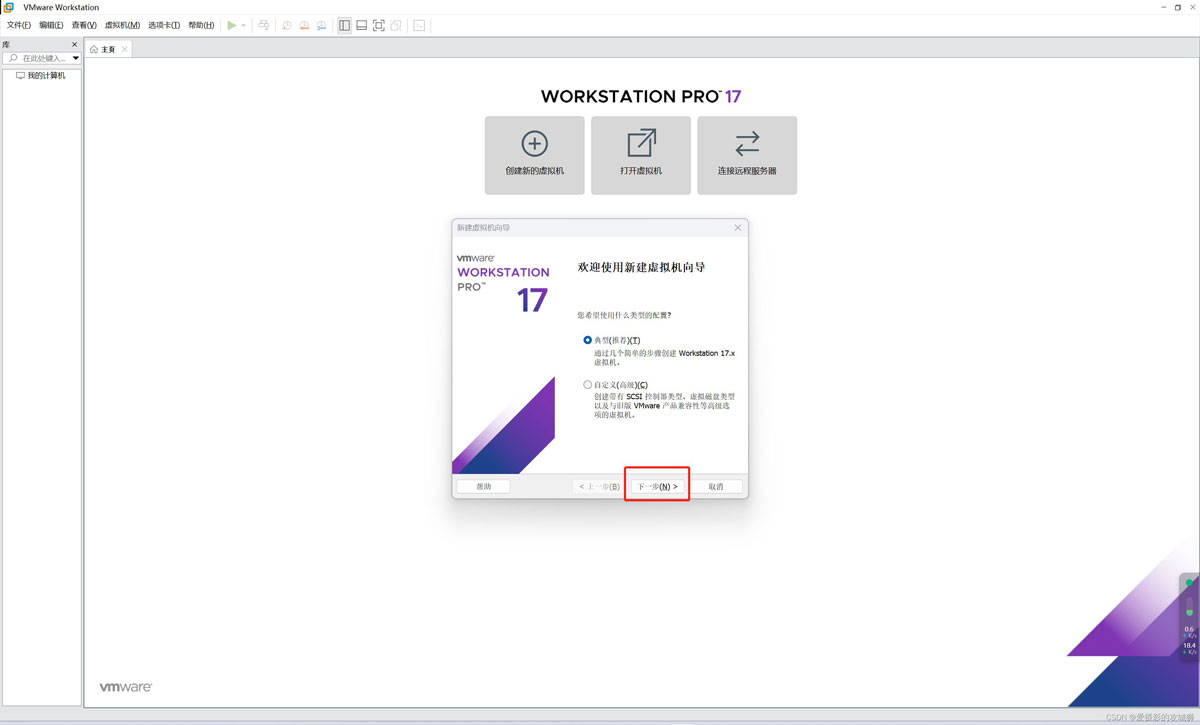The image size is (1200, 725).
Task: Click the 帮助 button in the dialog
Action: [483, 485]
